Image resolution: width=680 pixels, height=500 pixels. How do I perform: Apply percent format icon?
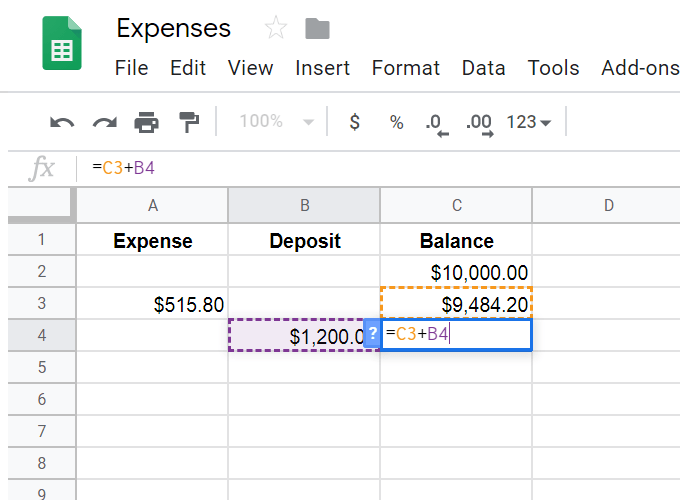tap(397, 123)
